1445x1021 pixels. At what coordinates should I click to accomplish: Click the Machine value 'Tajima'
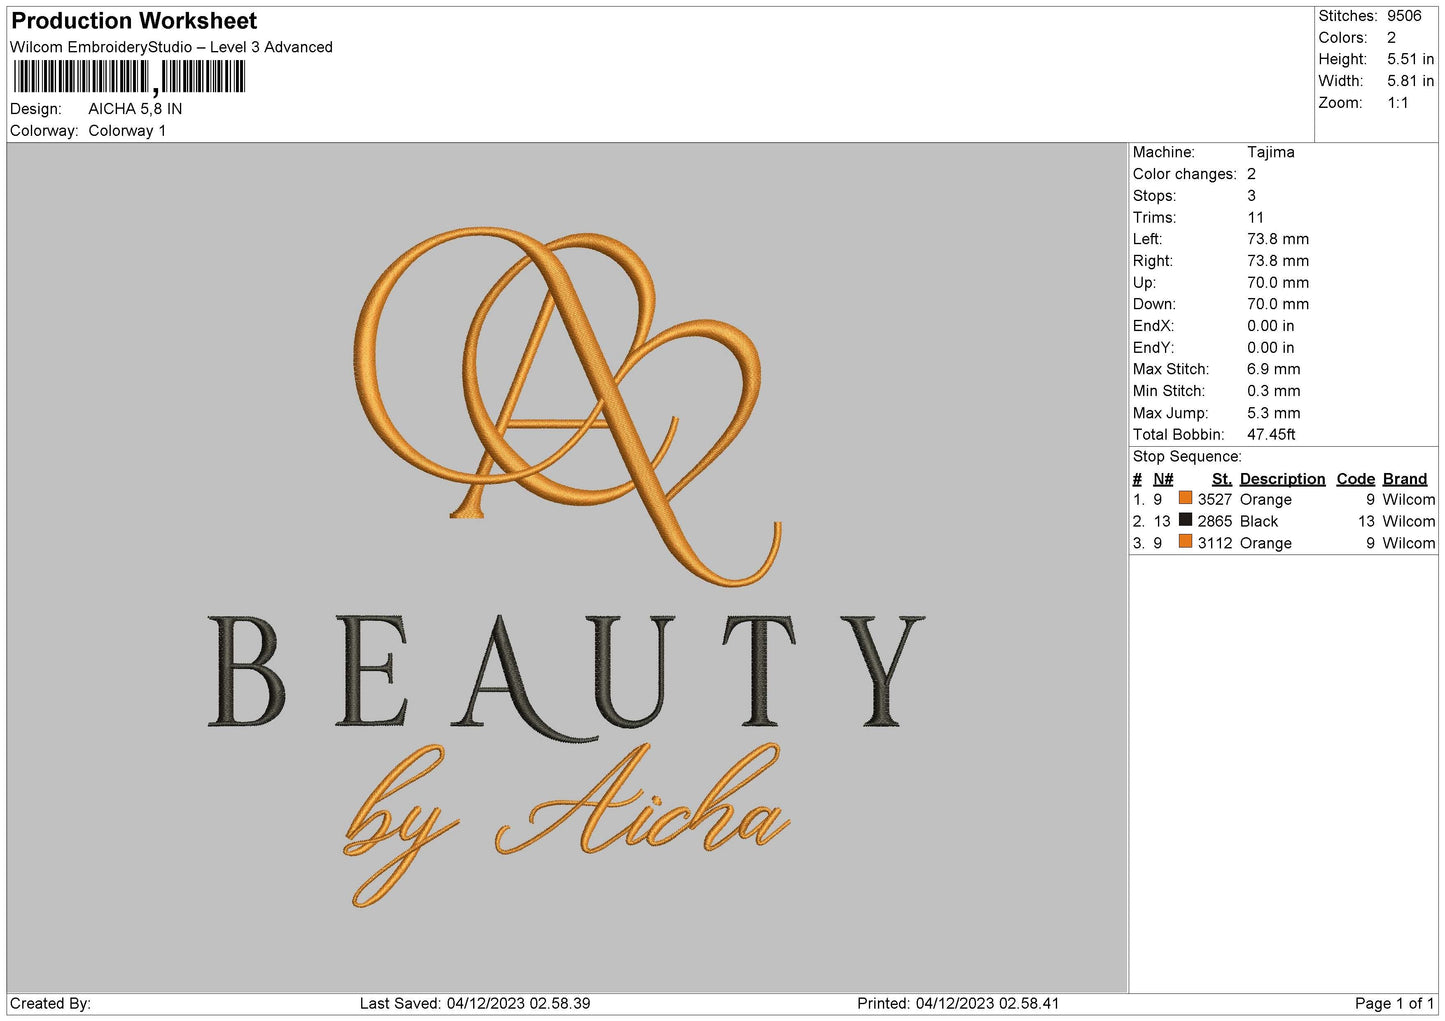coord(1270,152)
